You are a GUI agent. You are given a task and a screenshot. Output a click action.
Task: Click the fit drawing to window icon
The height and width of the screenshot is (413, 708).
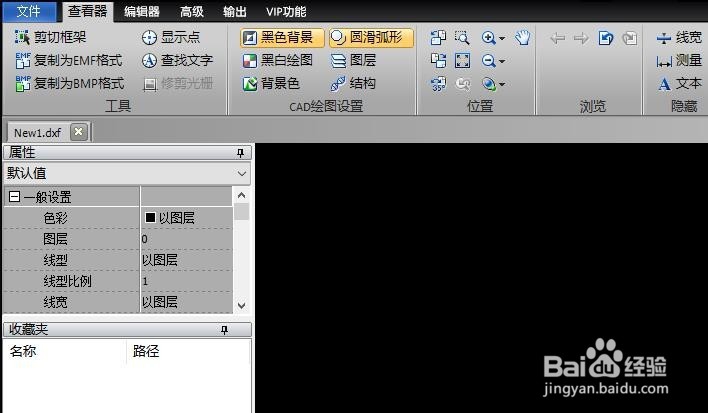[x=462, y=60]
